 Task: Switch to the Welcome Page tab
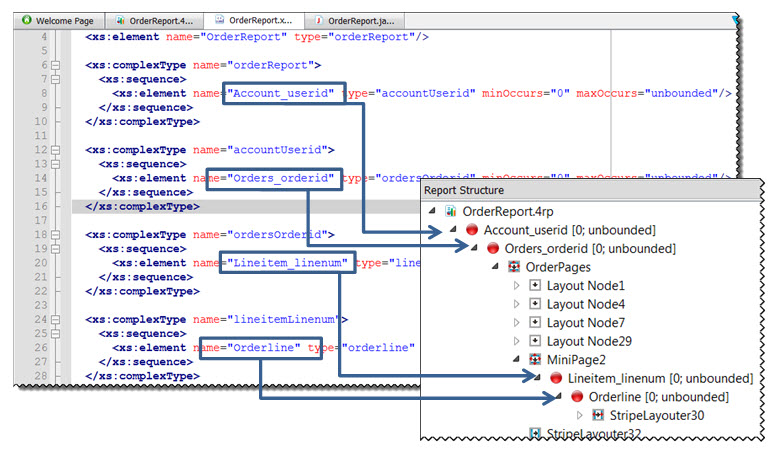click(x=61, y=20)
